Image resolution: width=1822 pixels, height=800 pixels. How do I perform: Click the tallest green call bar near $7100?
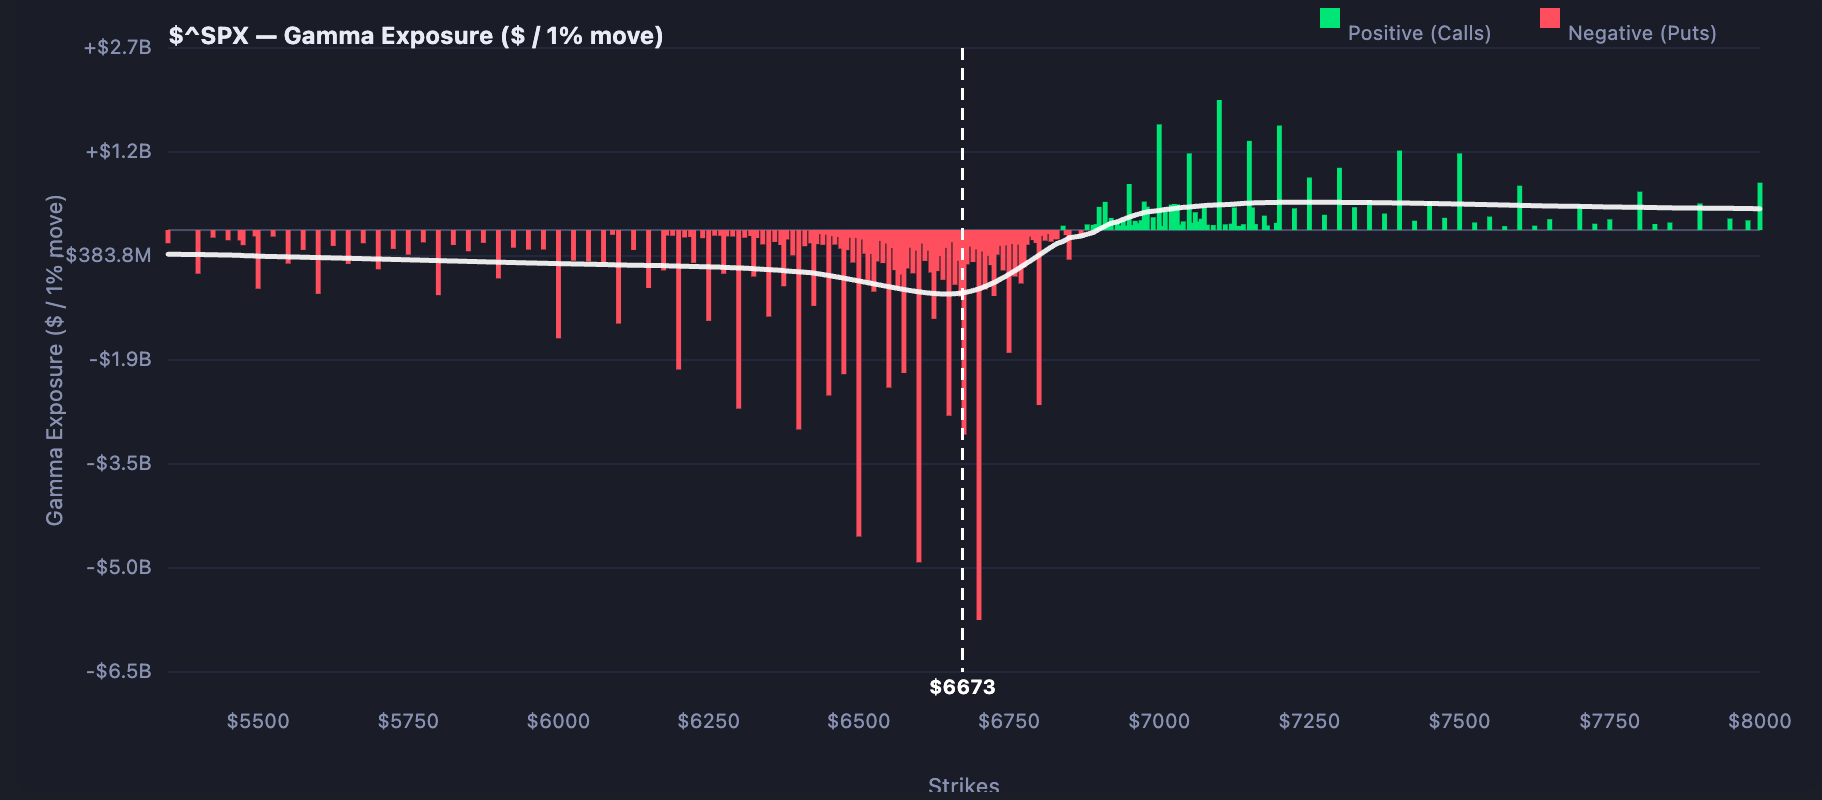click(1219, 165)
